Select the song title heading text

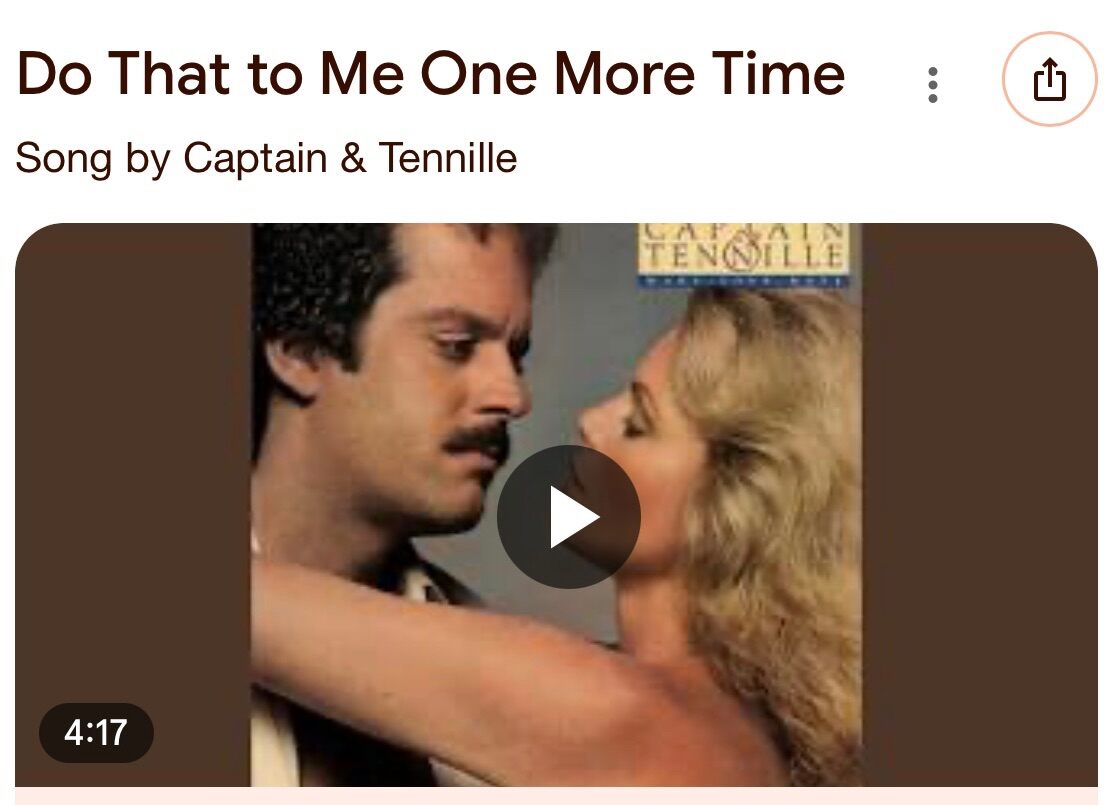431,73
